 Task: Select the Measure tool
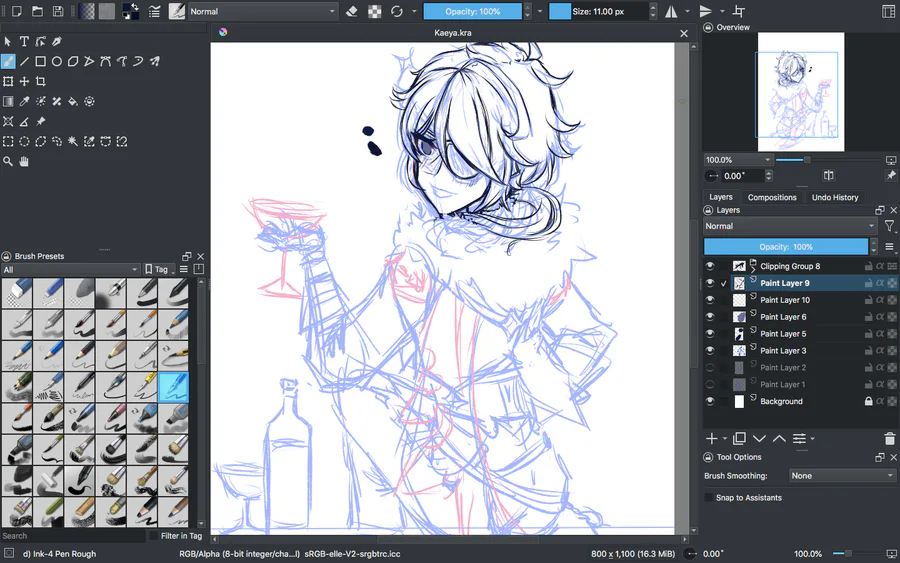coord(24,122)
